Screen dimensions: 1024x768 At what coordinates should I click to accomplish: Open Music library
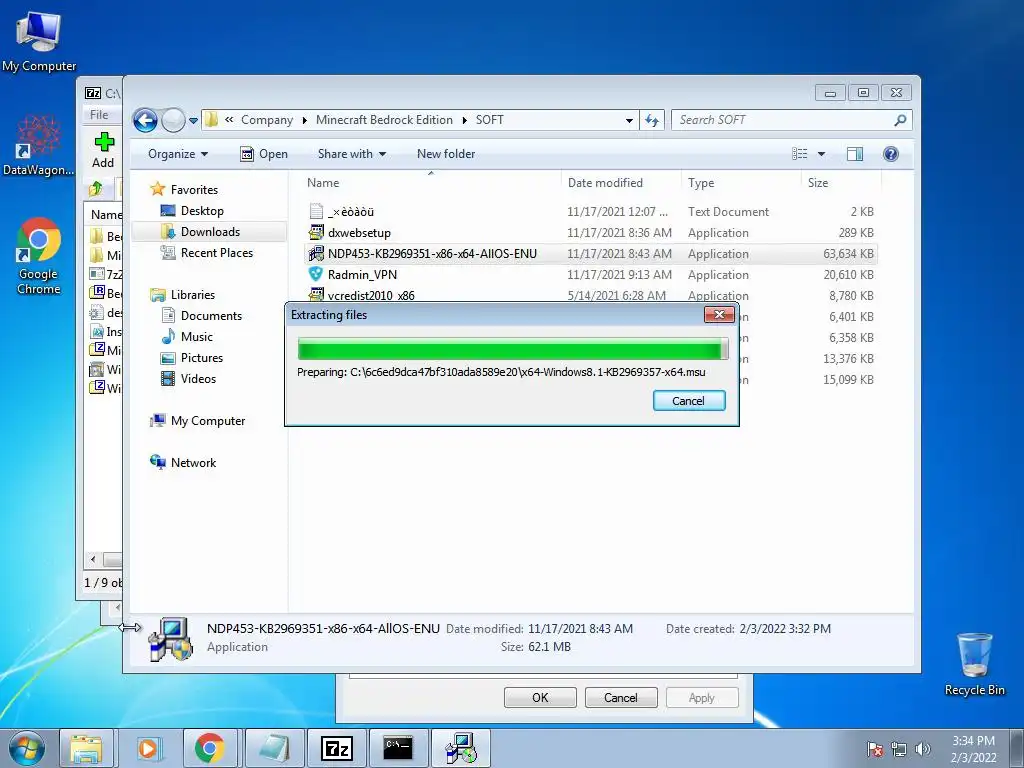pyautogui.click(x=197, y=337)
